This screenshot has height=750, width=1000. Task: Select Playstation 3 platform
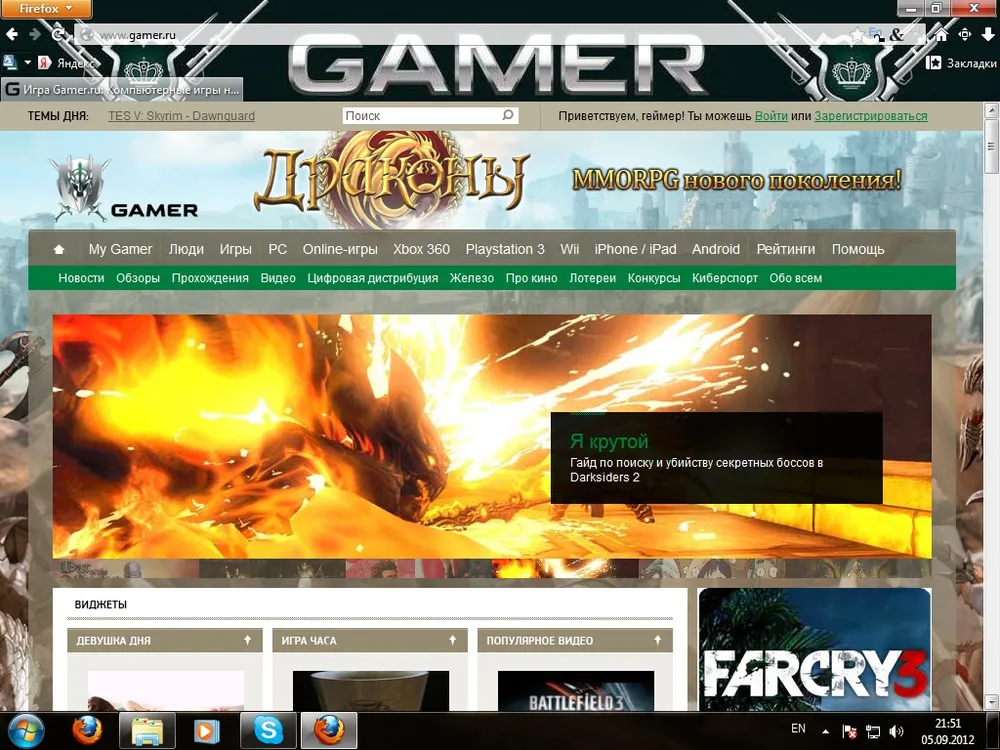tap(505, 249)
